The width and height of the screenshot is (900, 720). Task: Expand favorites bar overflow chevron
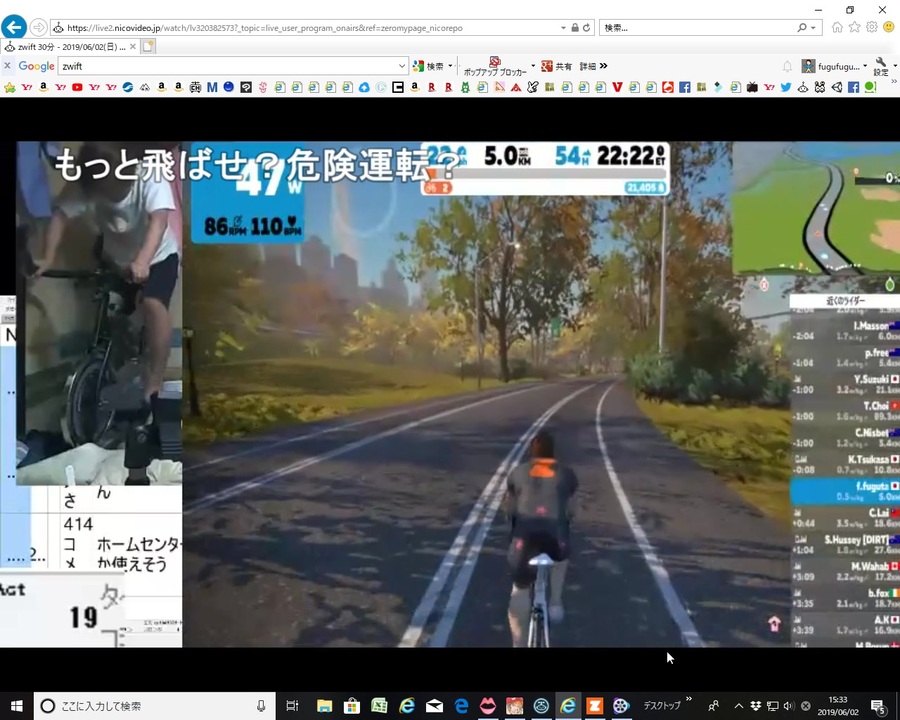tap(894, 82)
